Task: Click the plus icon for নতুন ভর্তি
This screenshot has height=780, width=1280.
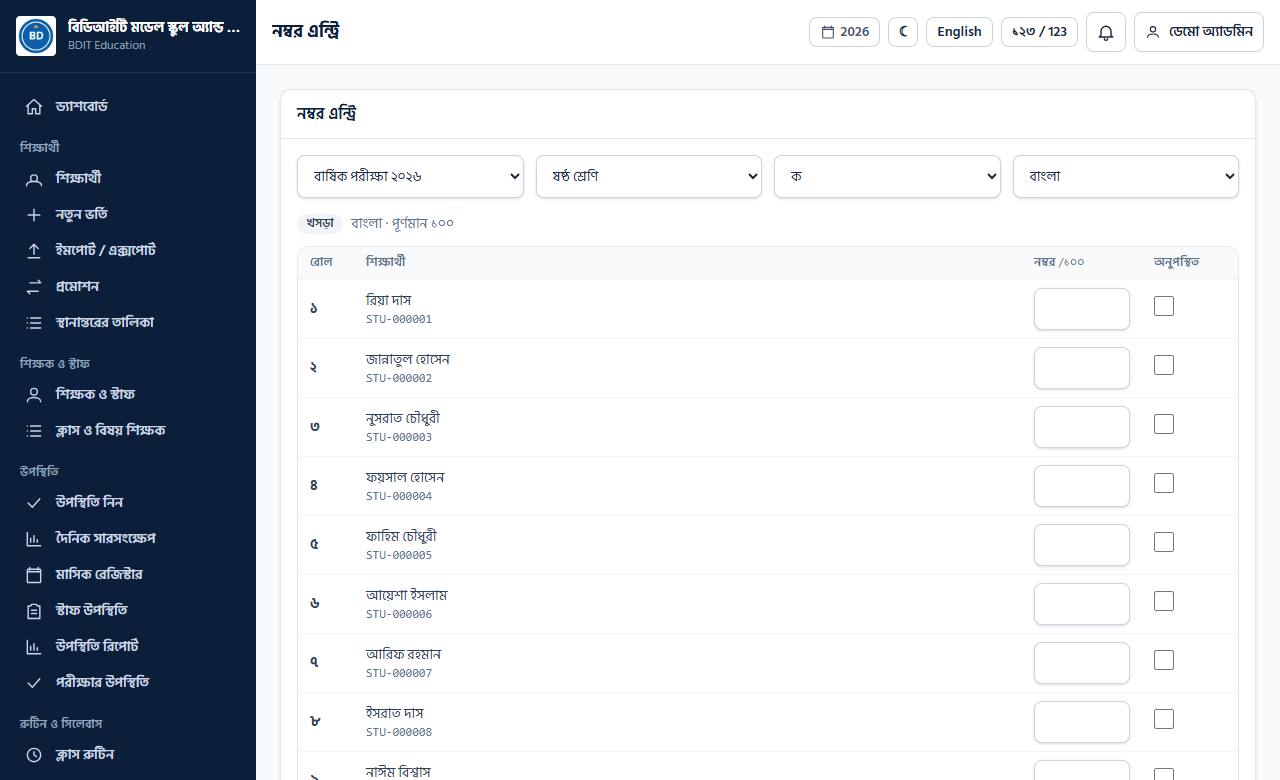Action: pos(34,214)
